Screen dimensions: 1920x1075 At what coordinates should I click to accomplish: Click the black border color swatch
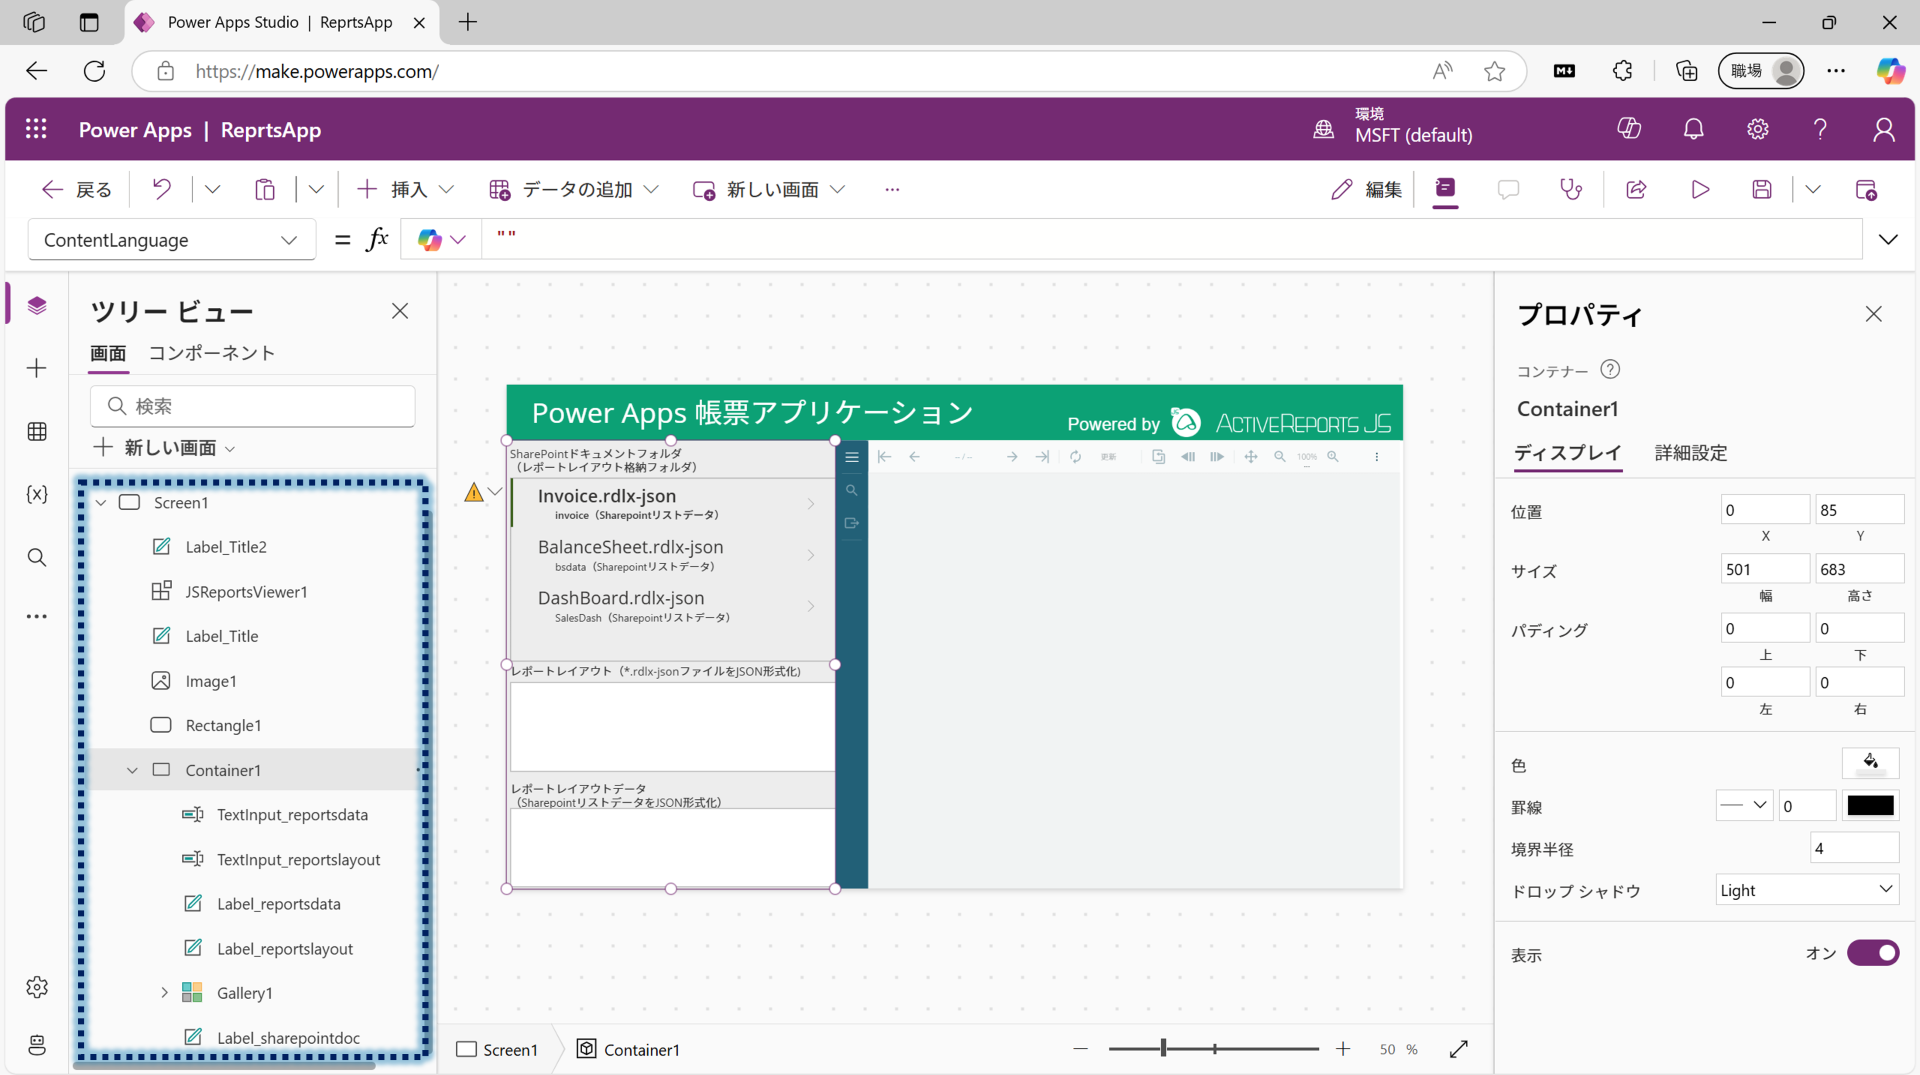pyautogui.click(x=1870, y=805)
